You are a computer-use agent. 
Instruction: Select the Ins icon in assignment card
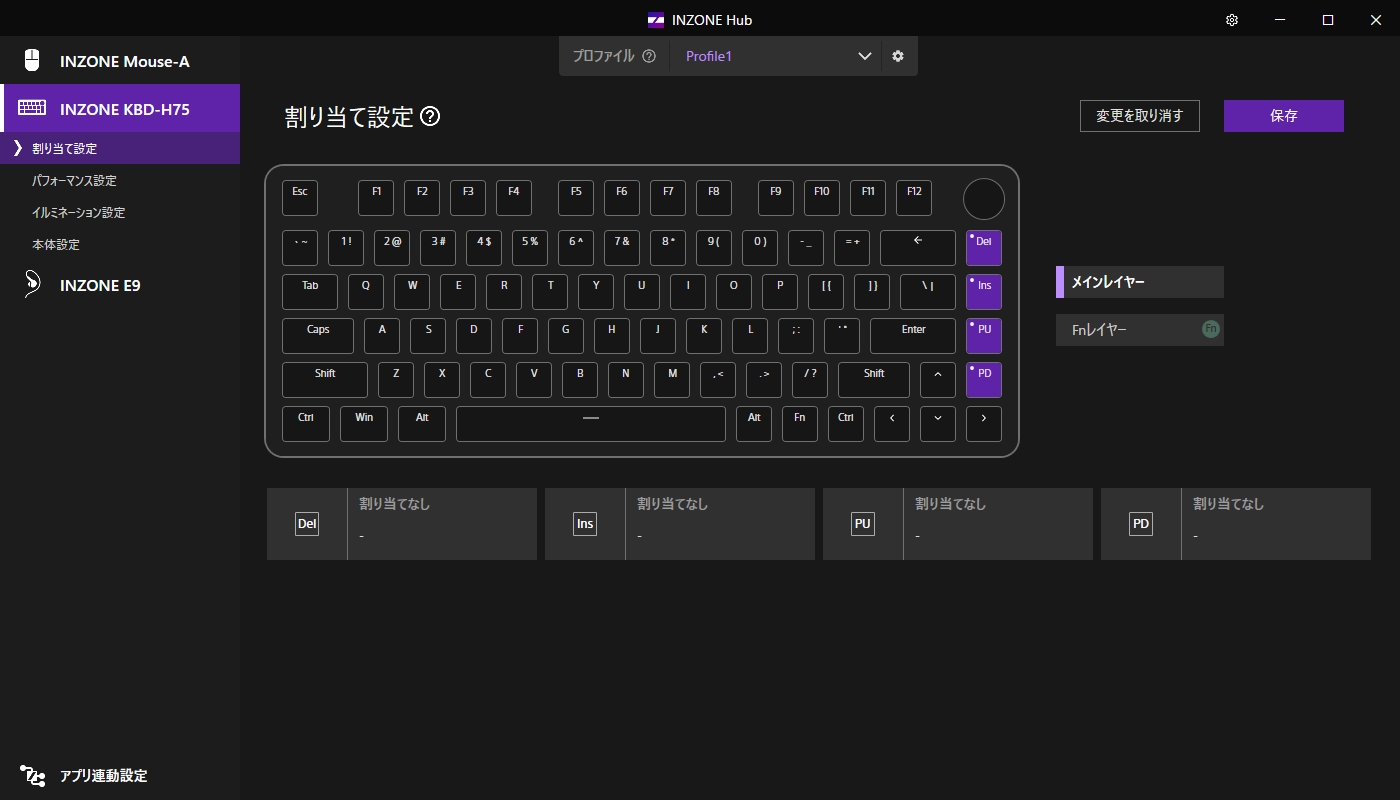point(585,524)
